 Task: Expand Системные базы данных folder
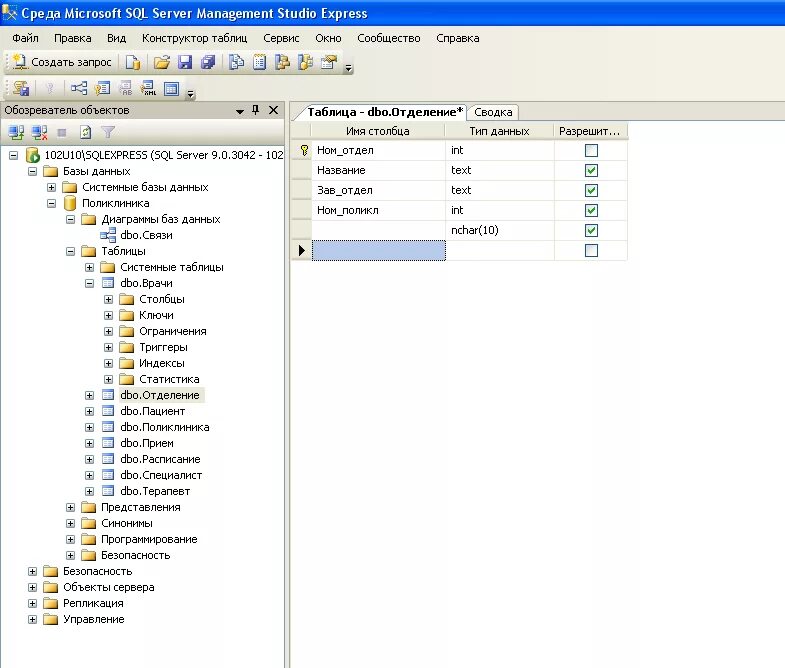[x=52, y=187]
